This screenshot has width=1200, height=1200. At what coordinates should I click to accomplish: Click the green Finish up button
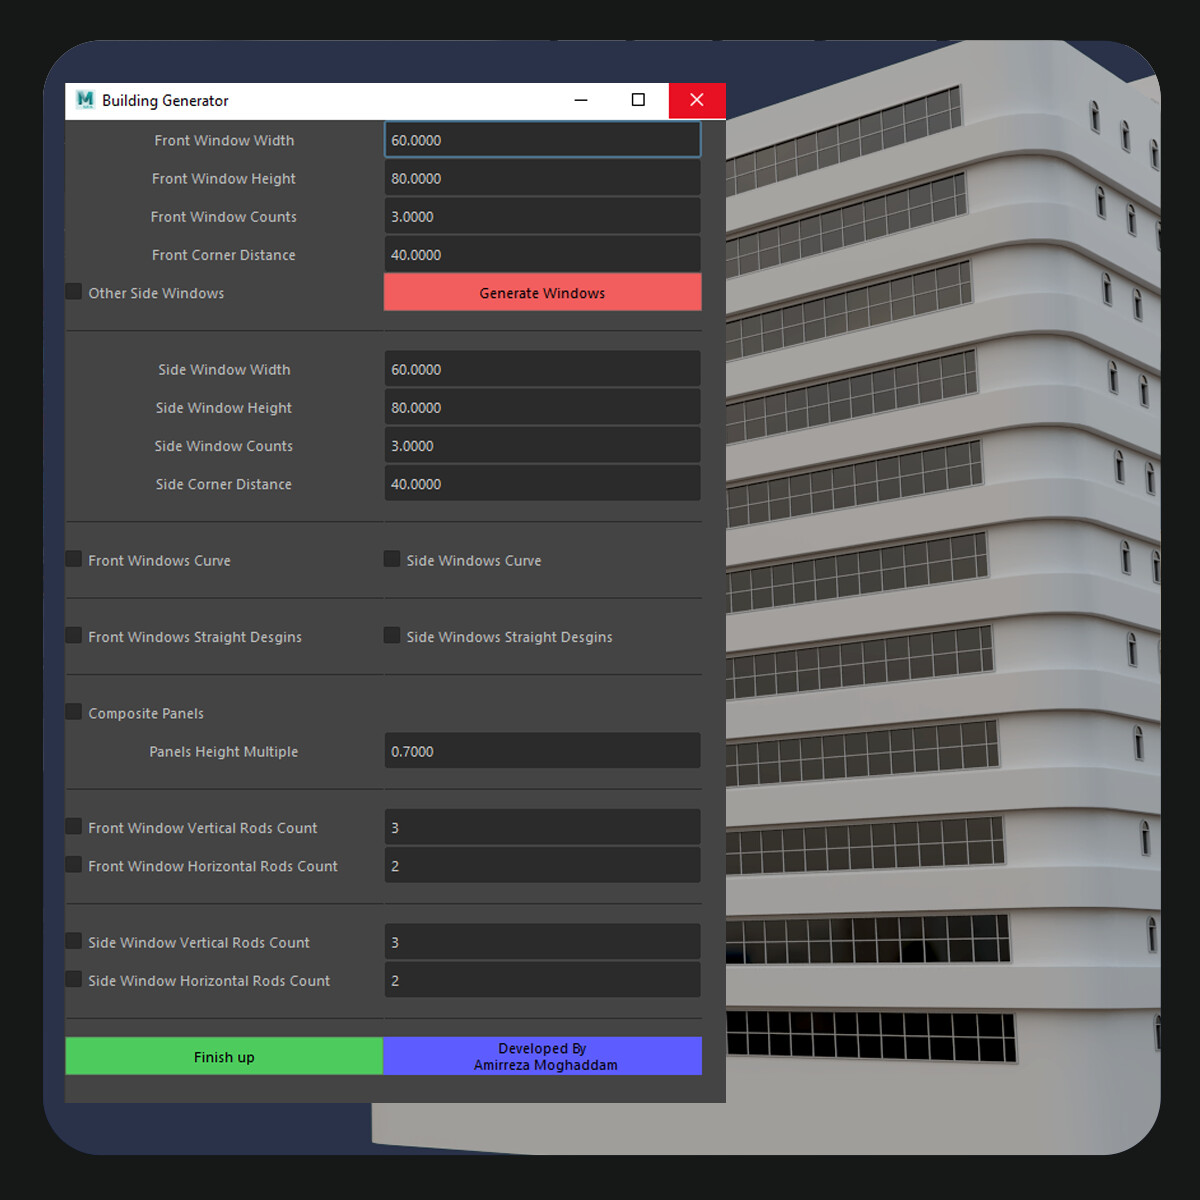223,1056
